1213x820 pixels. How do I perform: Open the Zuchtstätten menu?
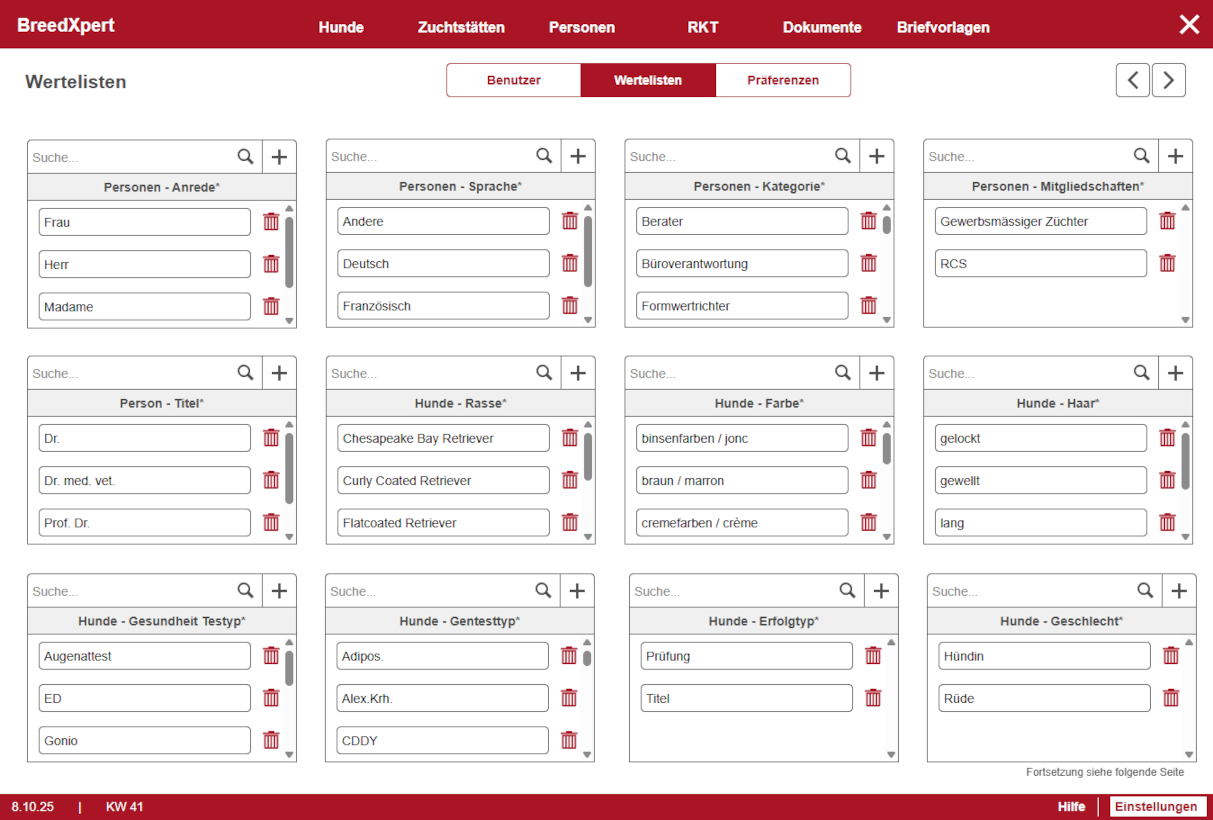(461, 27)
